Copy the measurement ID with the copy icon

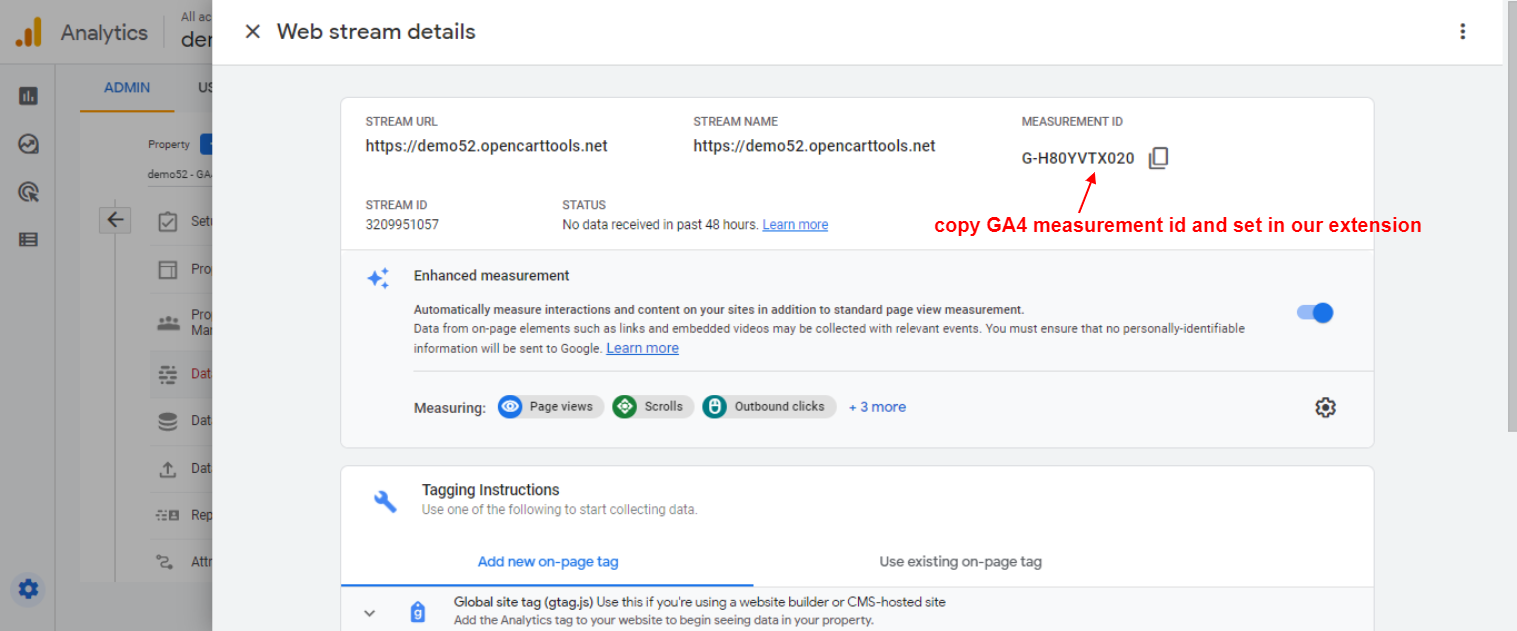click(x=1158, y=158)
